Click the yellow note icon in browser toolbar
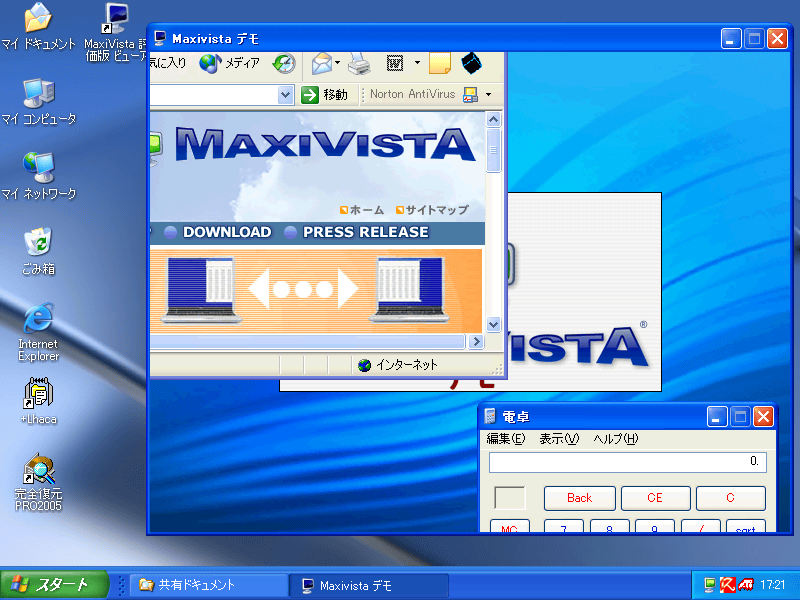Image resolution: width=800 pixels, height=600 pixels. (440, 63)
